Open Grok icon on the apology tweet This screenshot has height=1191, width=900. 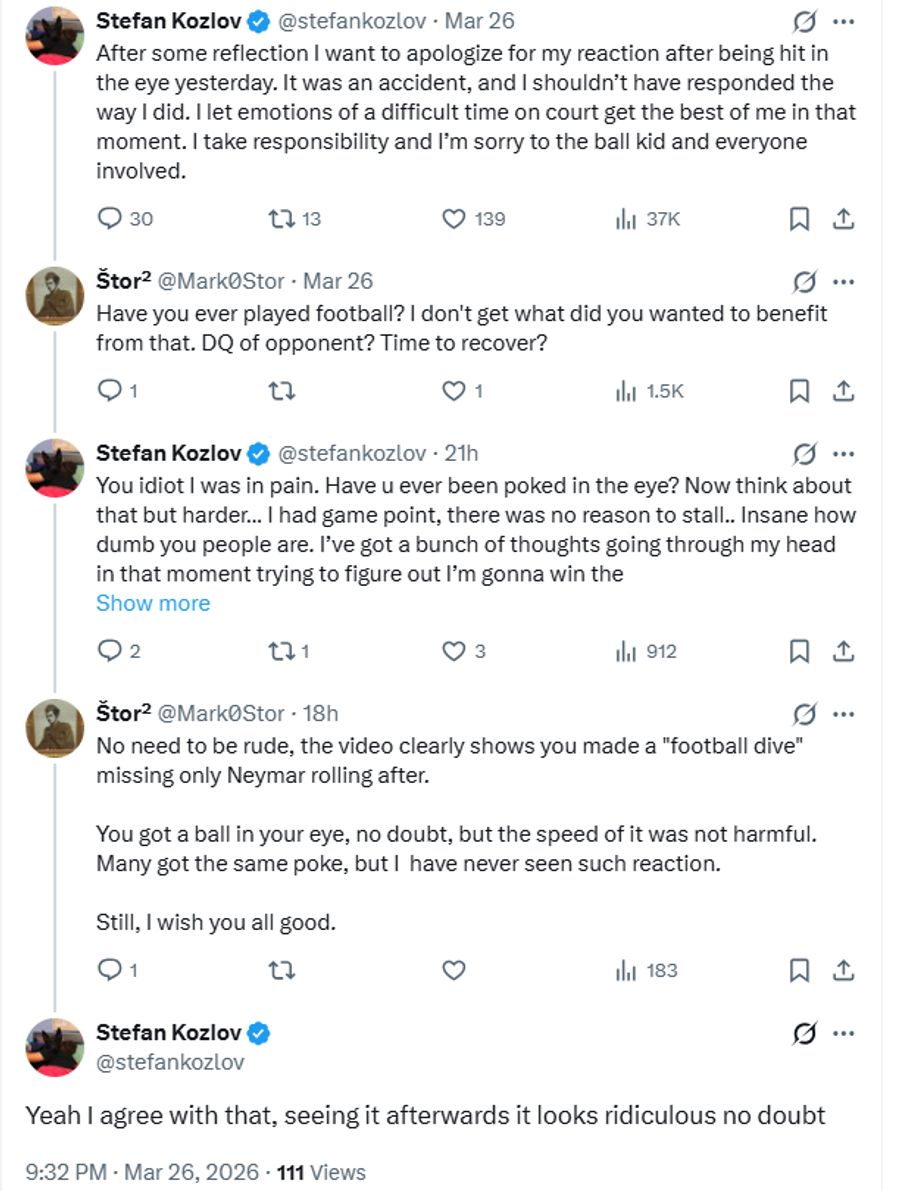click(803, 21)
